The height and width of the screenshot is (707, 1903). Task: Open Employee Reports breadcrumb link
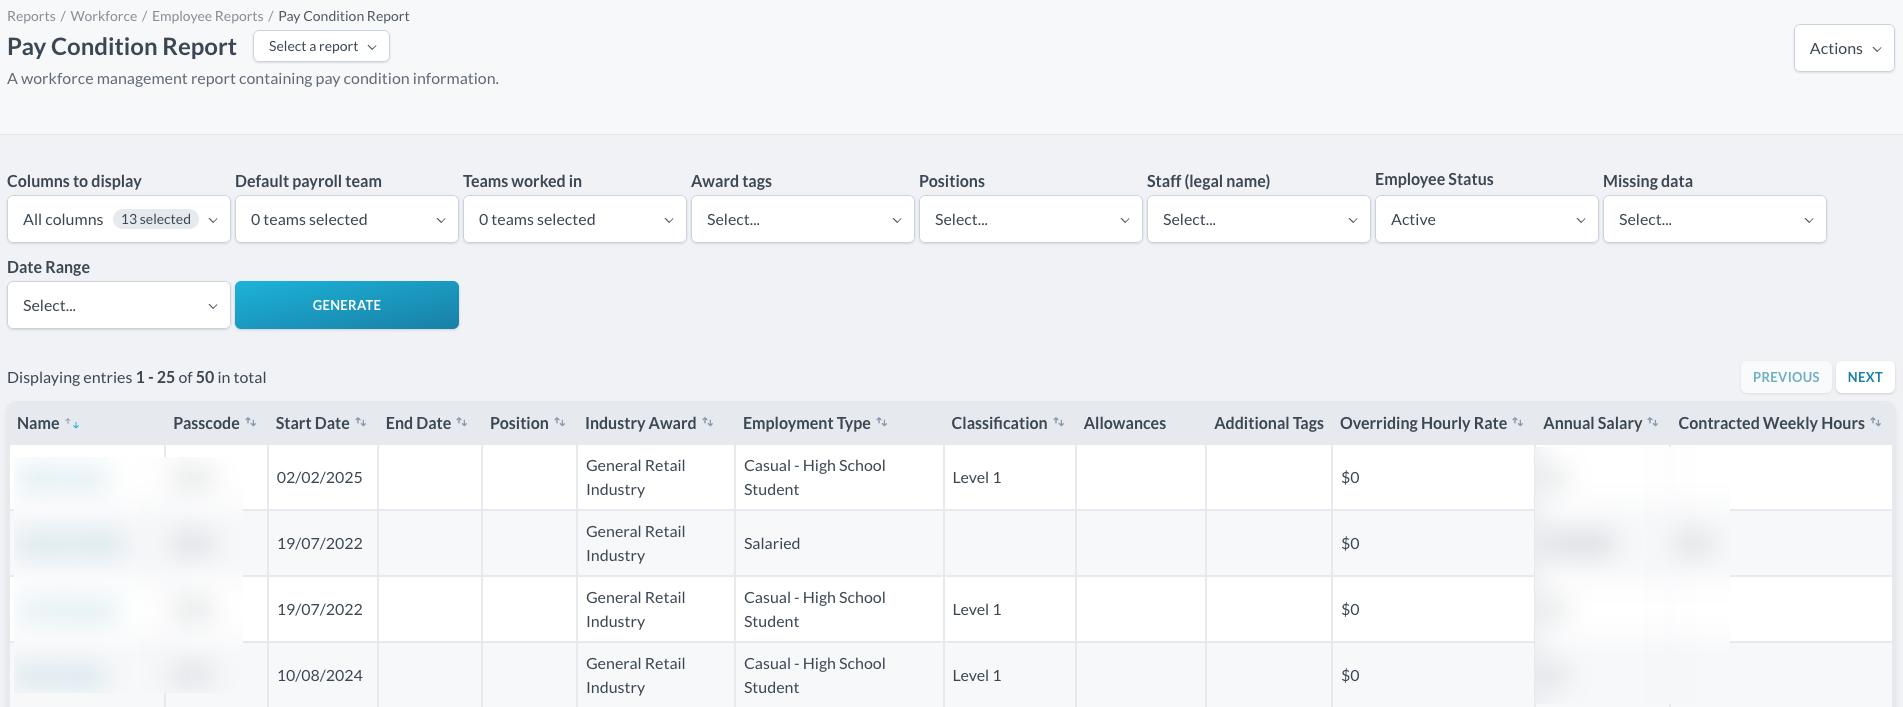click(x=208, y=16)
